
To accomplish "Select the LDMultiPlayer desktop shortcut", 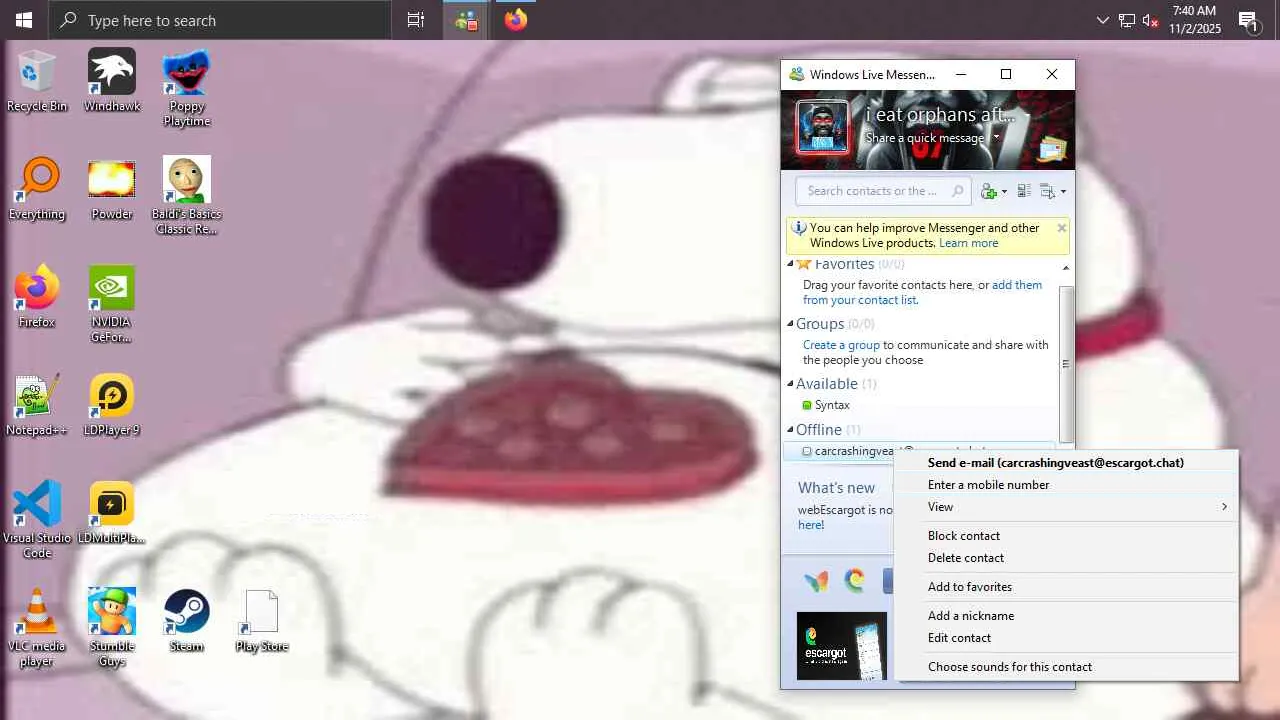I will (112, 513).
